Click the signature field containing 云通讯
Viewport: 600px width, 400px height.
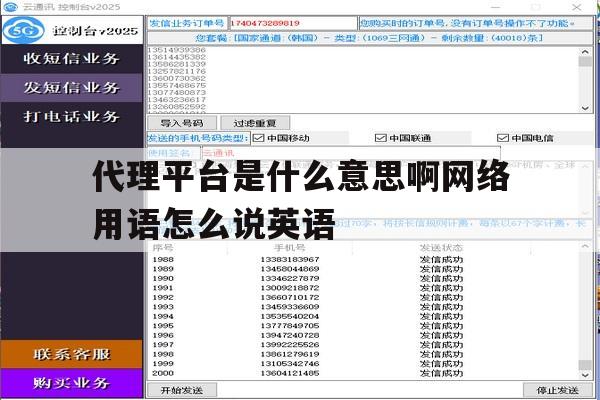pyautogui.click(x=351, y=153)
